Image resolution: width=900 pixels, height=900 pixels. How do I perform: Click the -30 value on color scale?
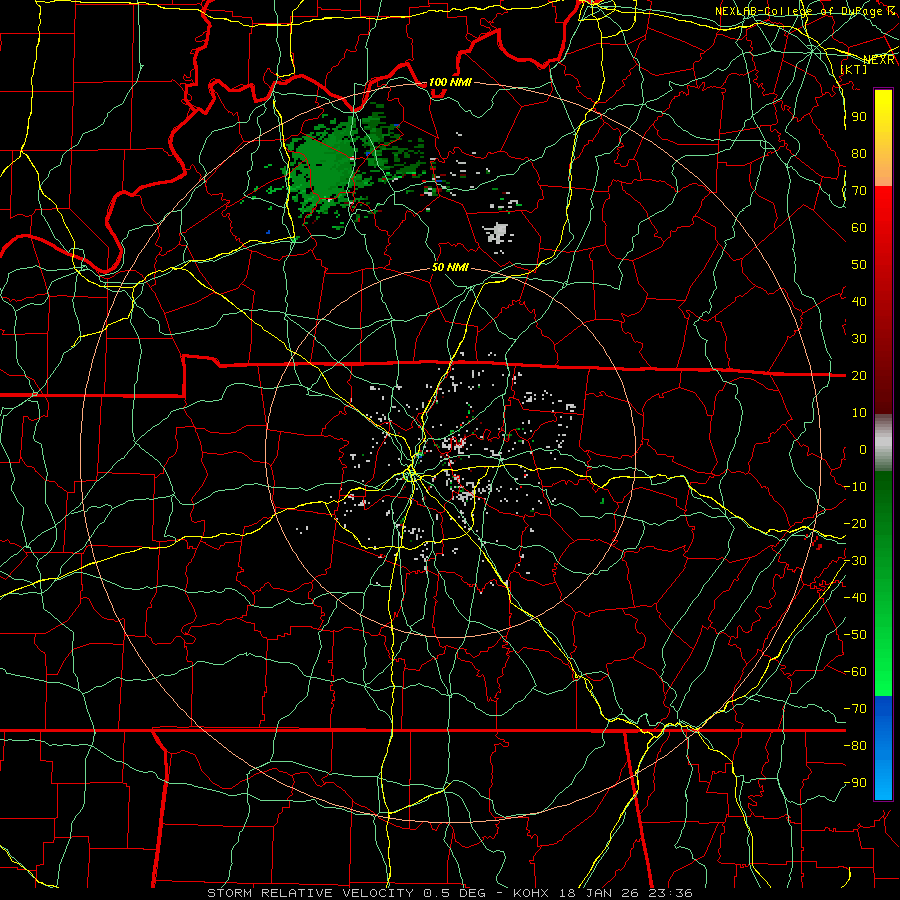[855, 561]
